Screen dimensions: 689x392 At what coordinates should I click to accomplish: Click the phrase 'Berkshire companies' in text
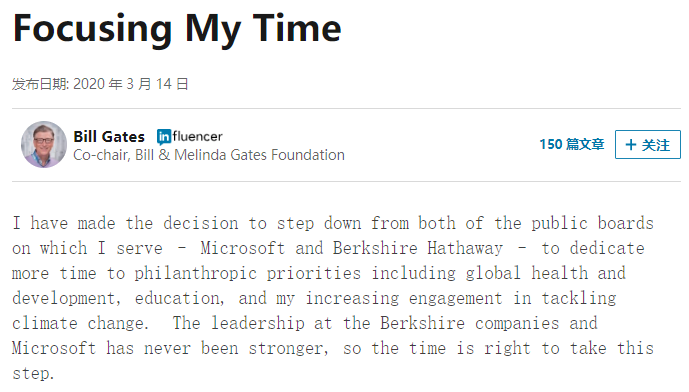[470, 323]
